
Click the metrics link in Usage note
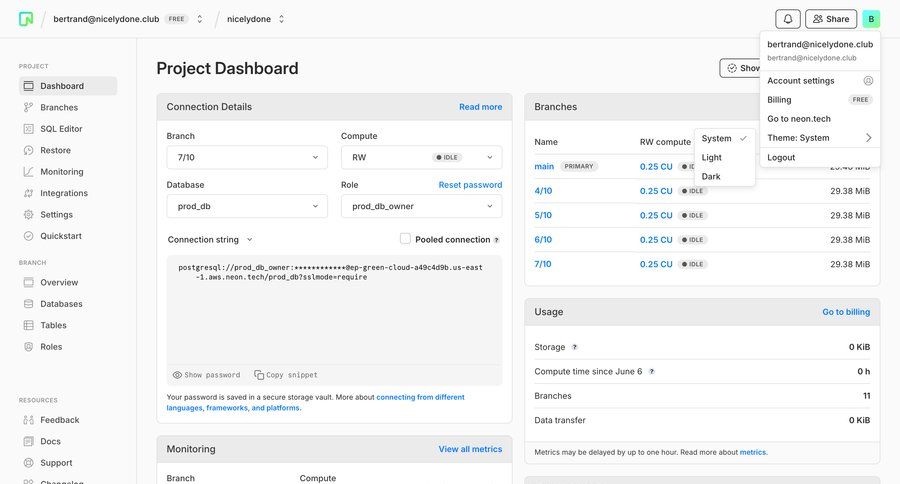(752, 452)
